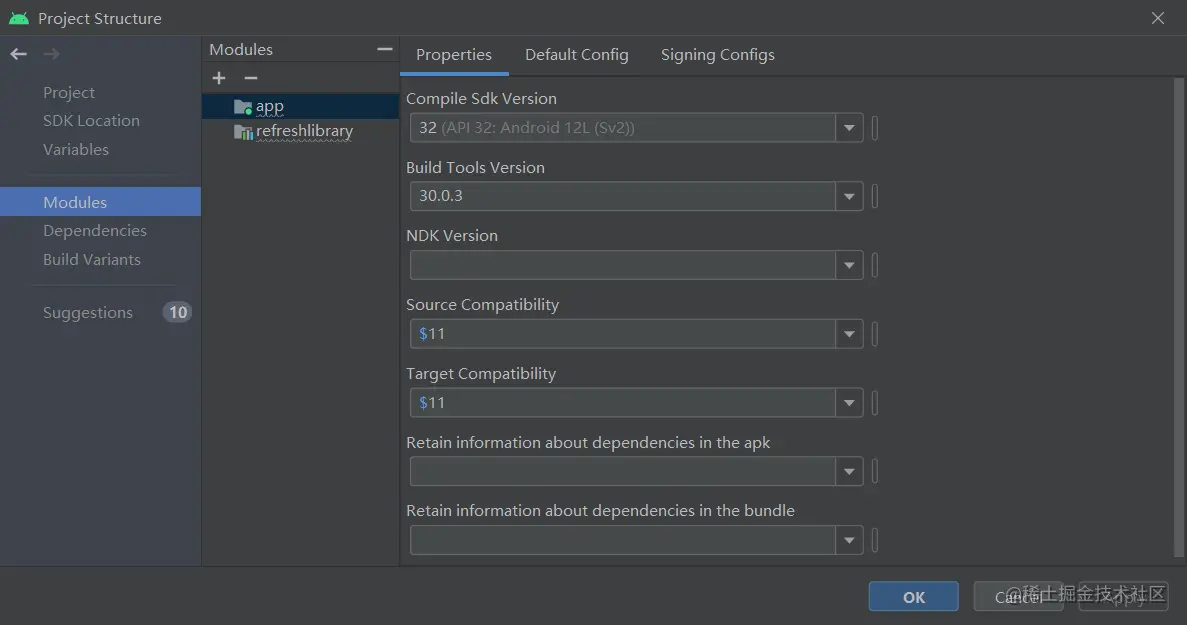Go to Dependencies in the sidebar
The width and height of the screenshot is (1187, 625).
point(95,231)
